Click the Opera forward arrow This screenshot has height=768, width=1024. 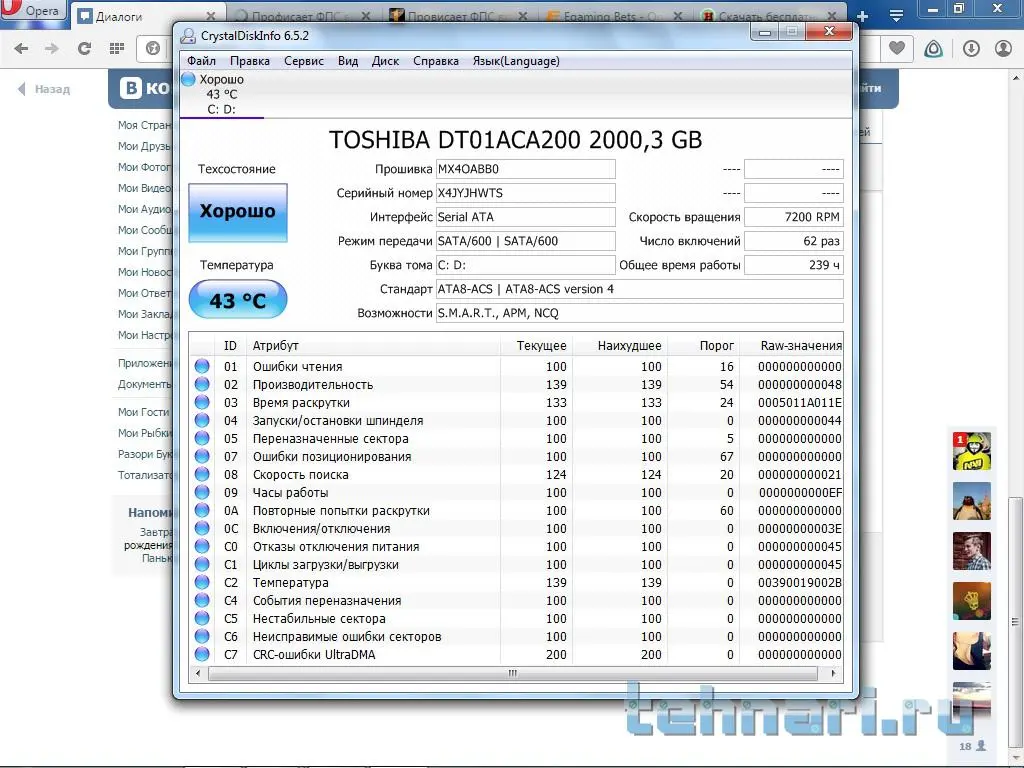[52, 48]
